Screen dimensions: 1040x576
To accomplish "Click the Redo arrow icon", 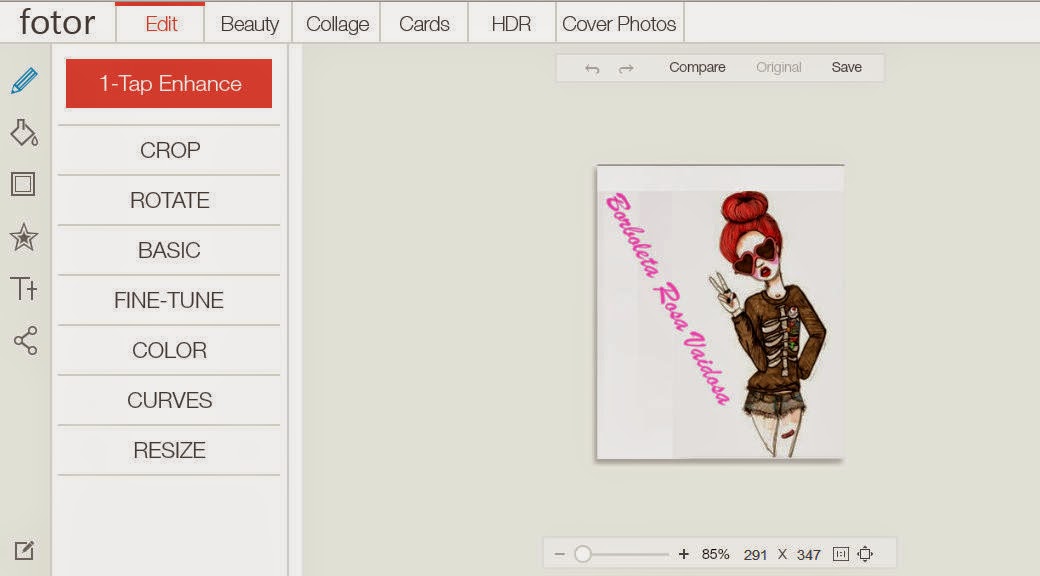I will coord(626,68).
